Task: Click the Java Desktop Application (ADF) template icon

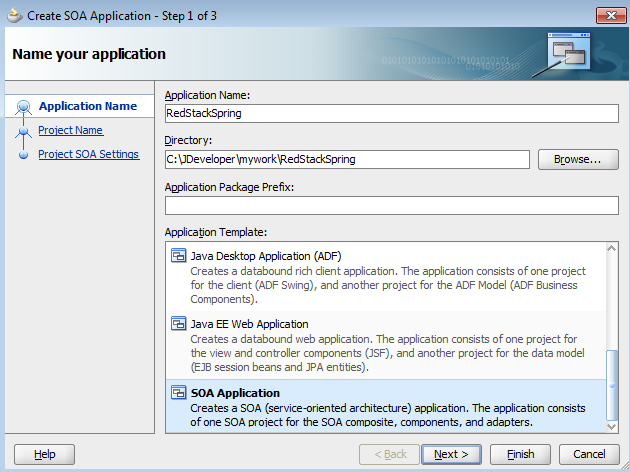Action: pyautogui.click(x=179, y=256)
